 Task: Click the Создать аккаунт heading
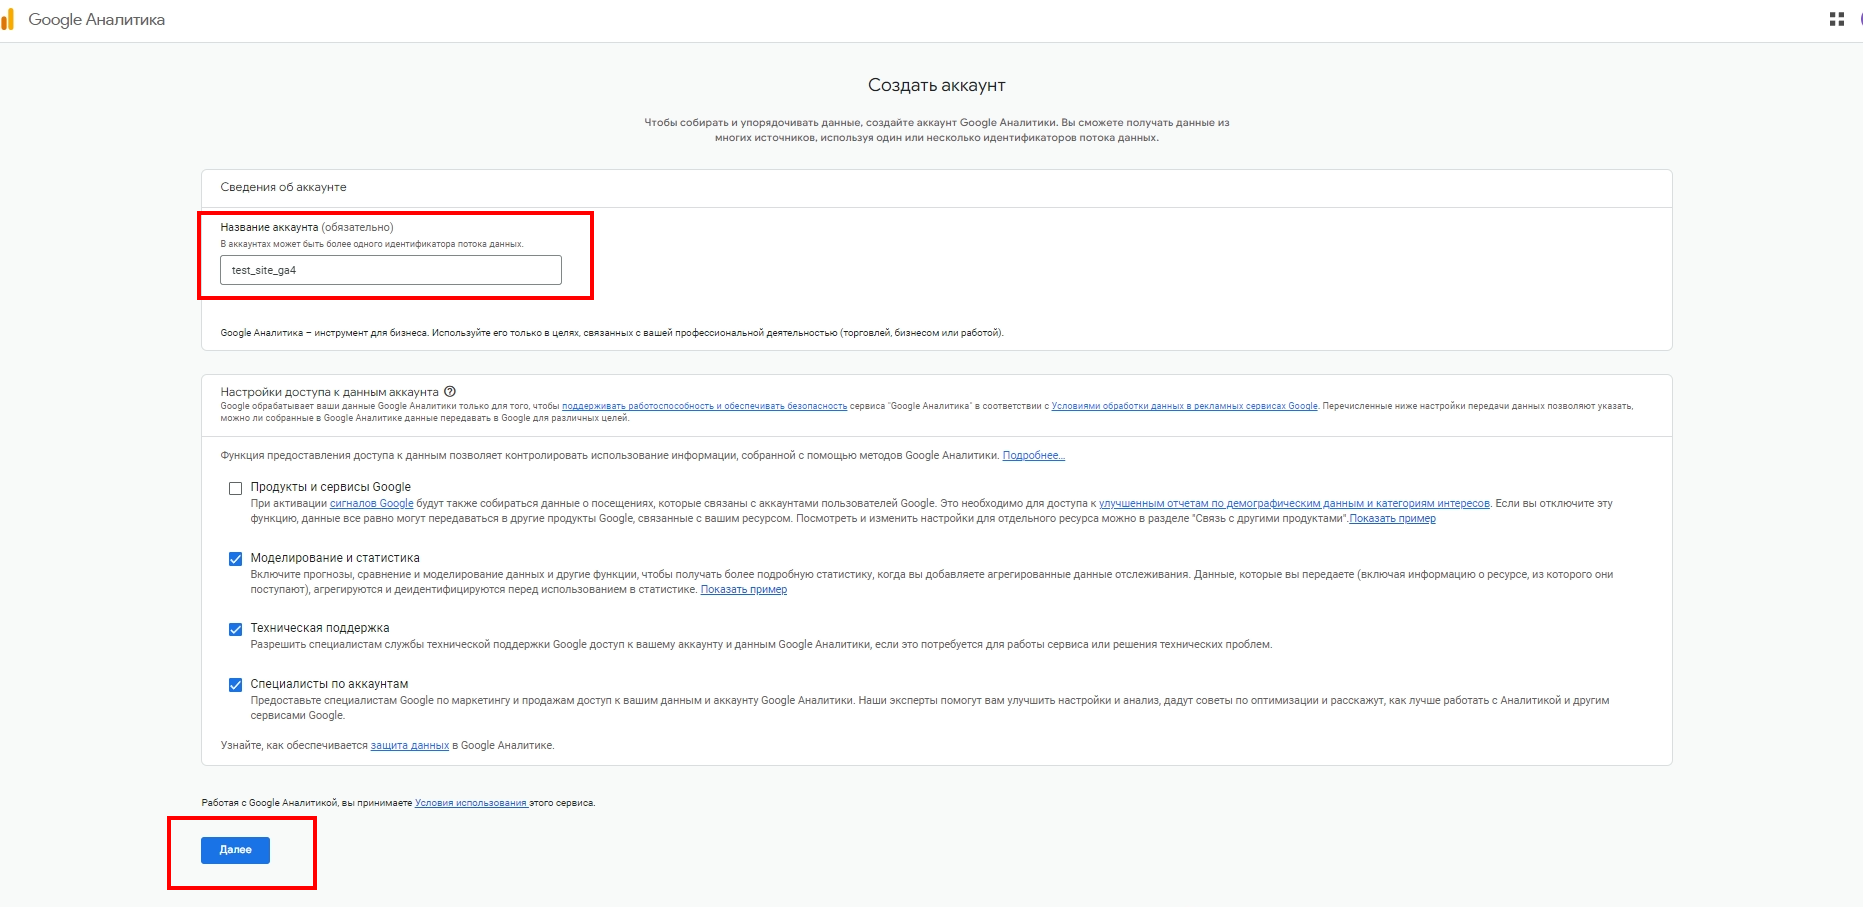tap(937, 85)
